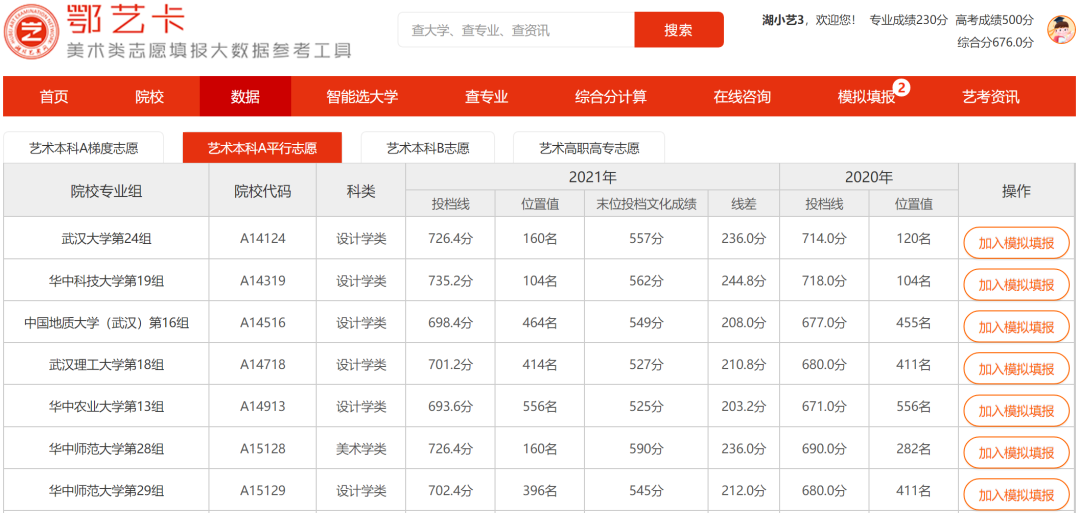Click 中国地质大学（武汉）第16组 cell
This screenshot has height=513, width=1080.
coord(106,323)
